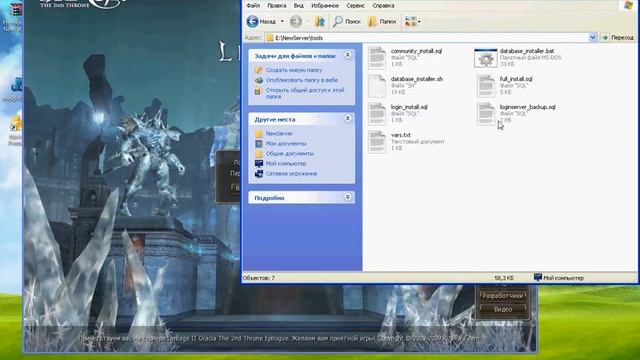Click Видео button in Lineage window
Image resolution: width=640 pixels, height=360 pixels.
(x=503, y=309)
